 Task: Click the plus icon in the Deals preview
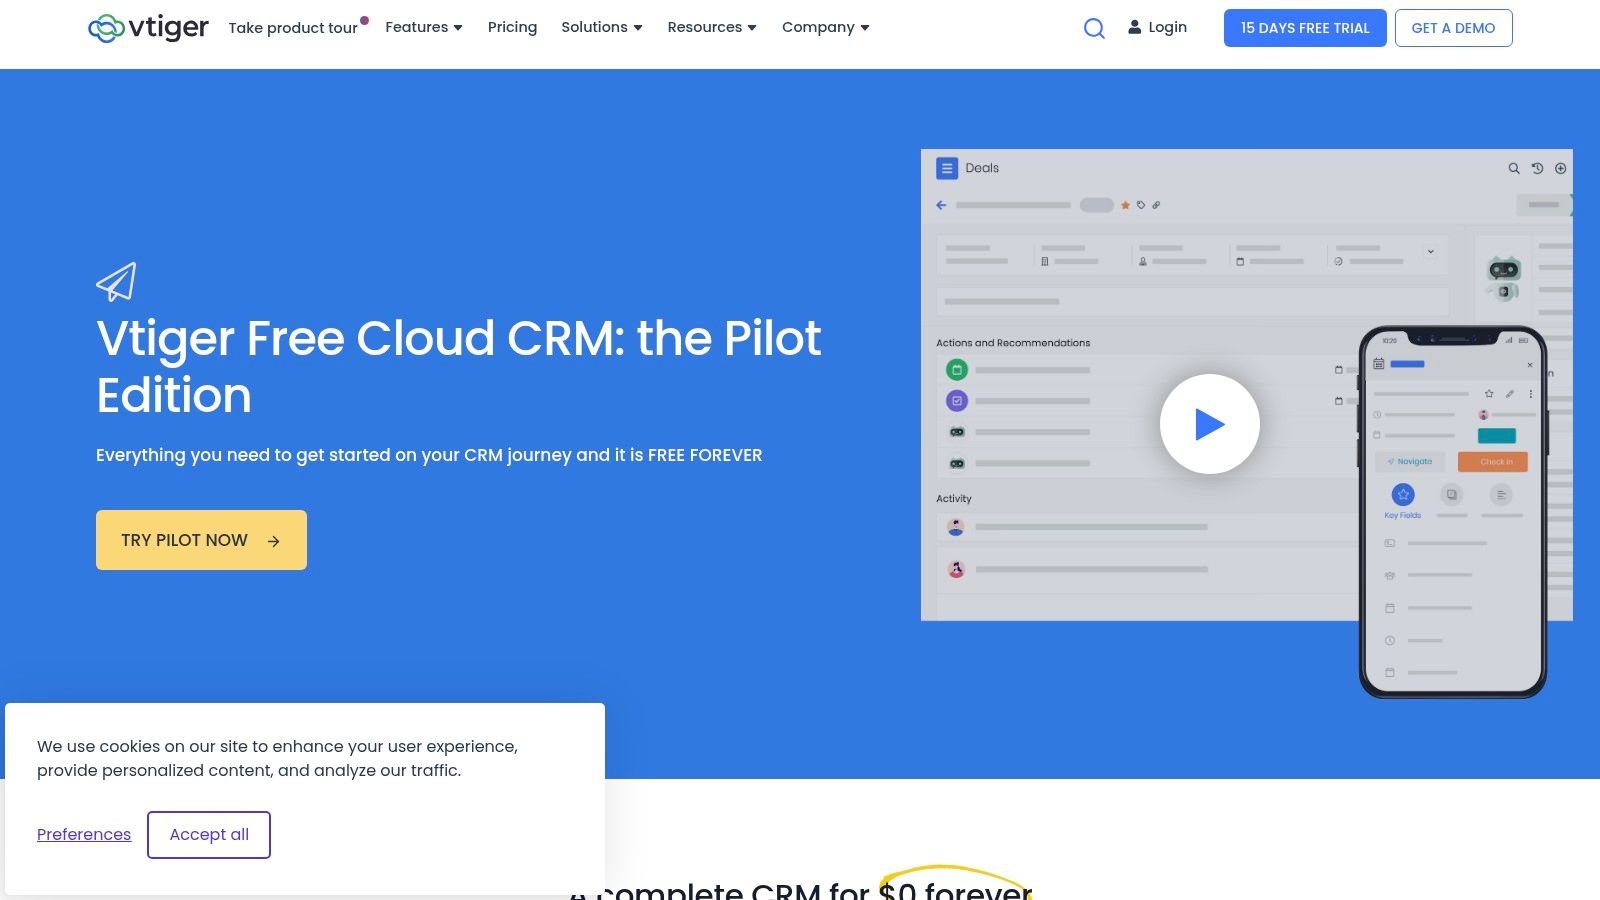pos(1560,168)
